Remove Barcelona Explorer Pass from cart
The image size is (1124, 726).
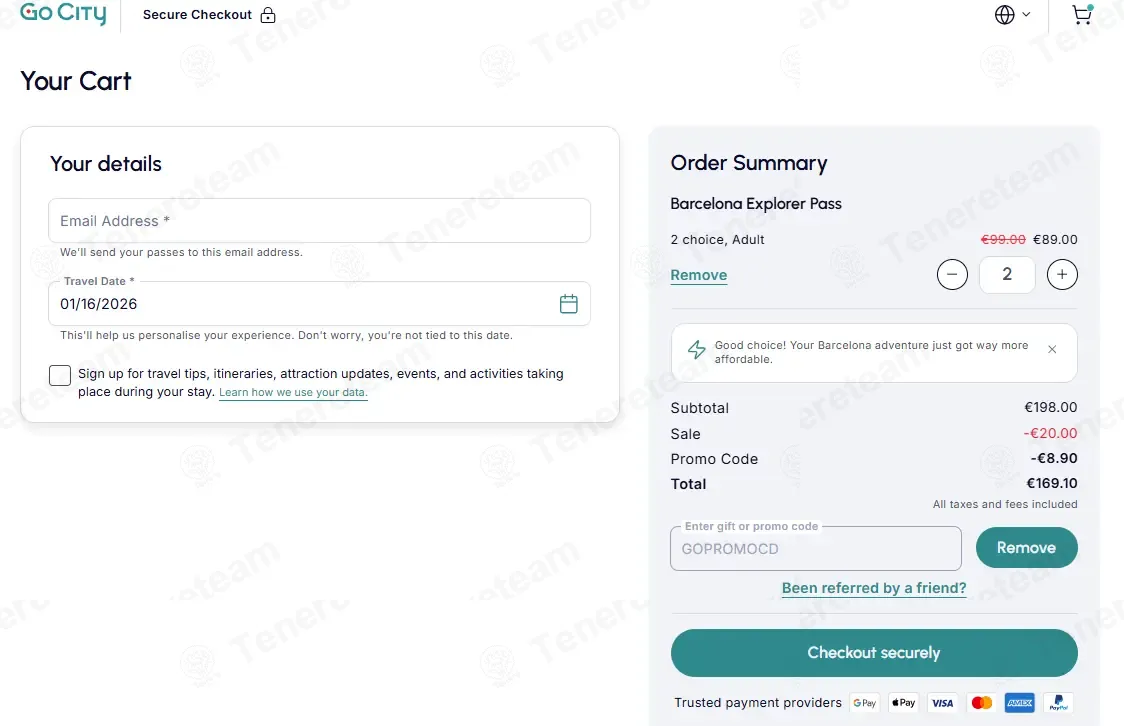698,275
